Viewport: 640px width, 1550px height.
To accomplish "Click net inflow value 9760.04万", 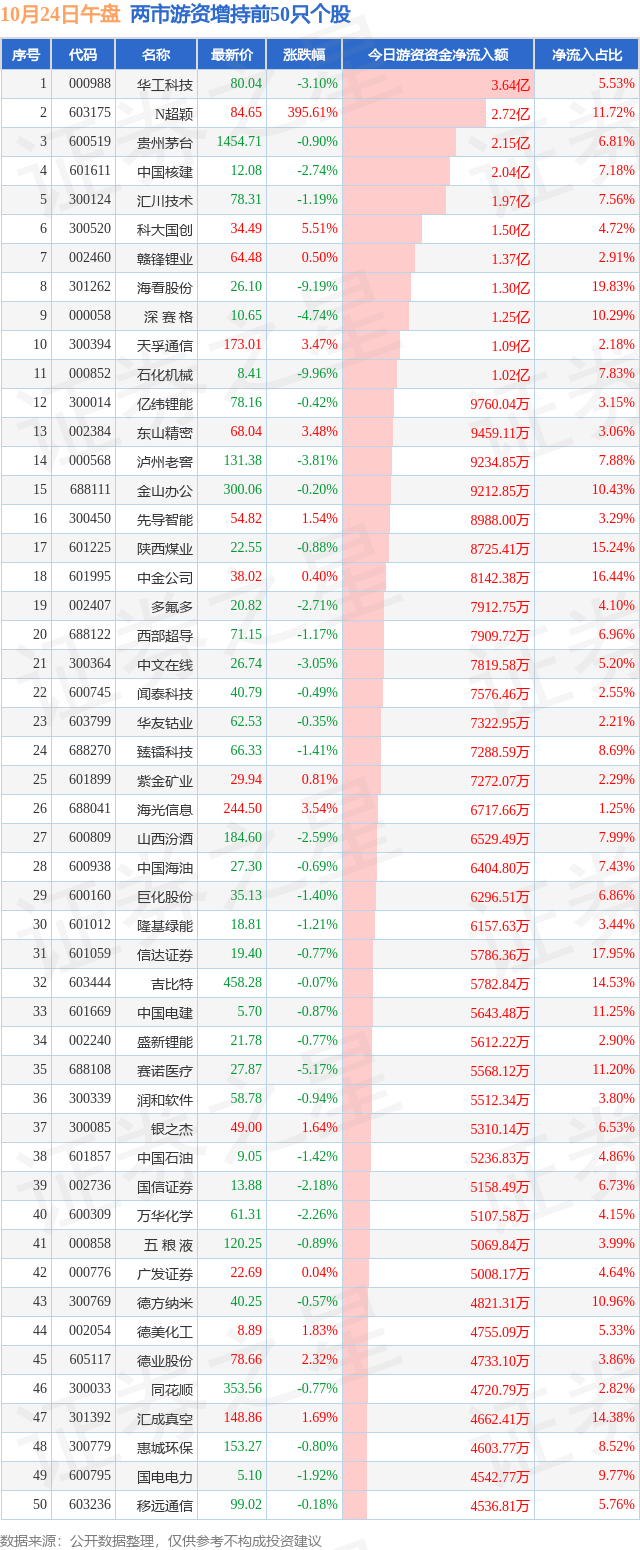I will 500,404.
